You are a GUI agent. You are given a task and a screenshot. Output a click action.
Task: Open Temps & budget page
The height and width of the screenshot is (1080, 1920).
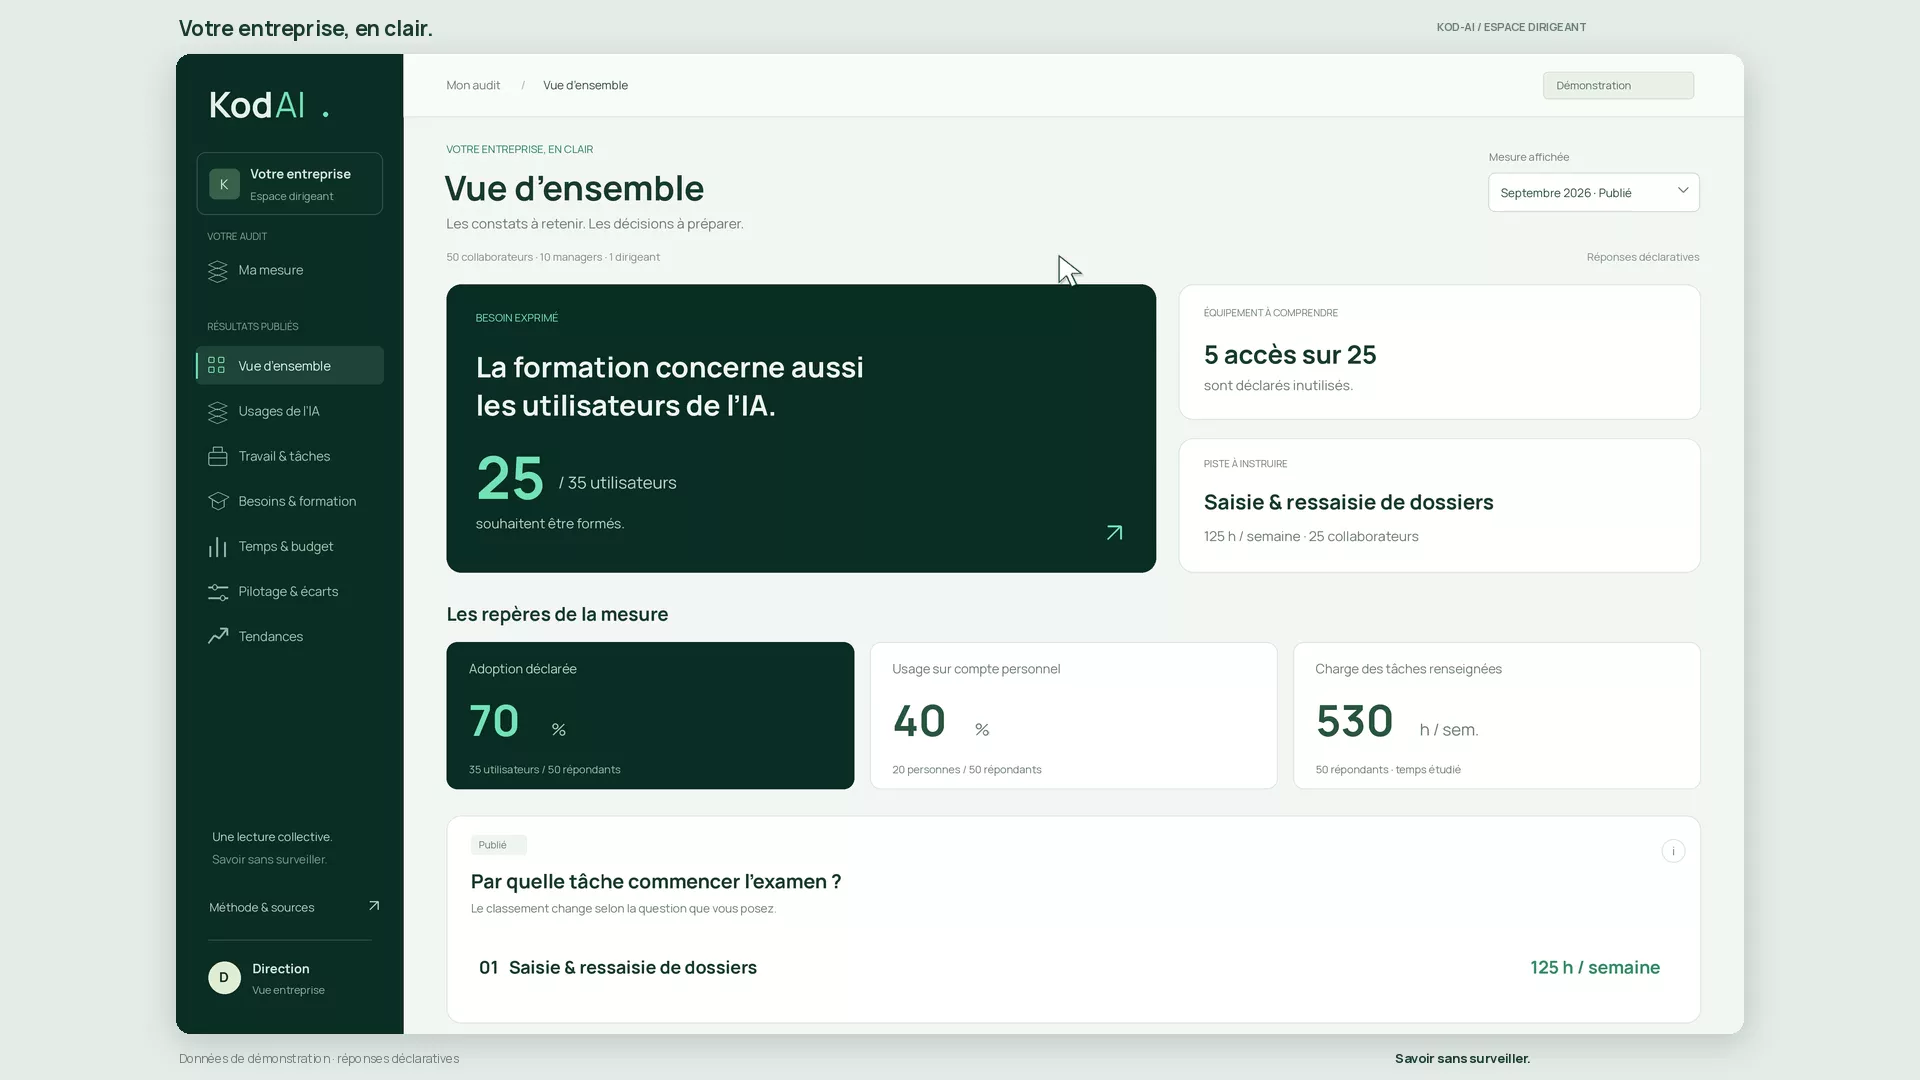289,547
